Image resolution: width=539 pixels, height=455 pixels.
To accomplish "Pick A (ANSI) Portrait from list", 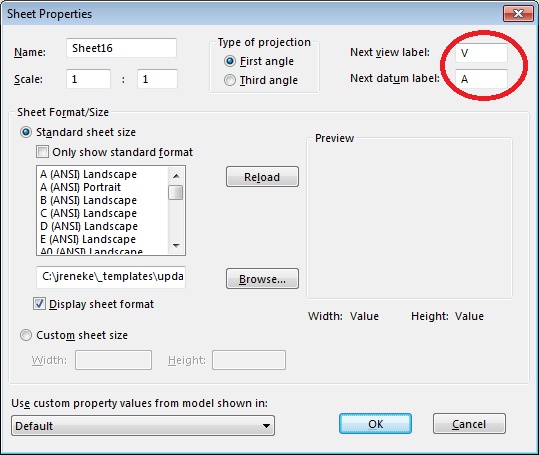I will [80, 187].
